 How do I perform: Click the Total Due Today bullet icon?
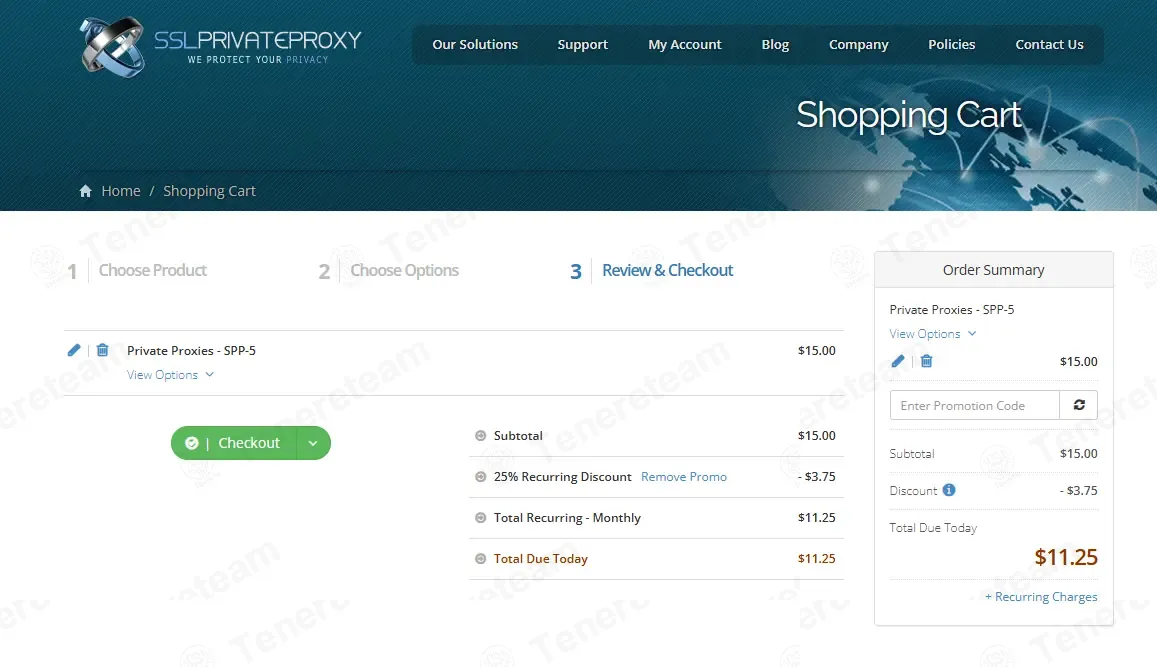(480, 559)
